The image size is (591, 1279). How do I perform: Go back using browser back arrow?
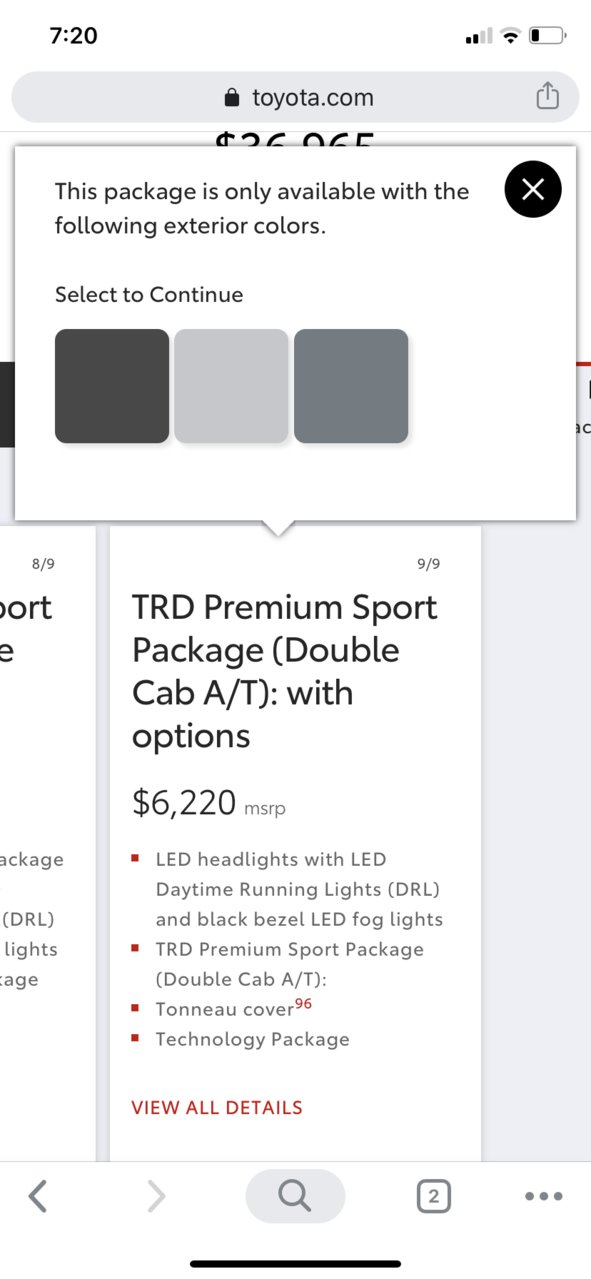38,1195
